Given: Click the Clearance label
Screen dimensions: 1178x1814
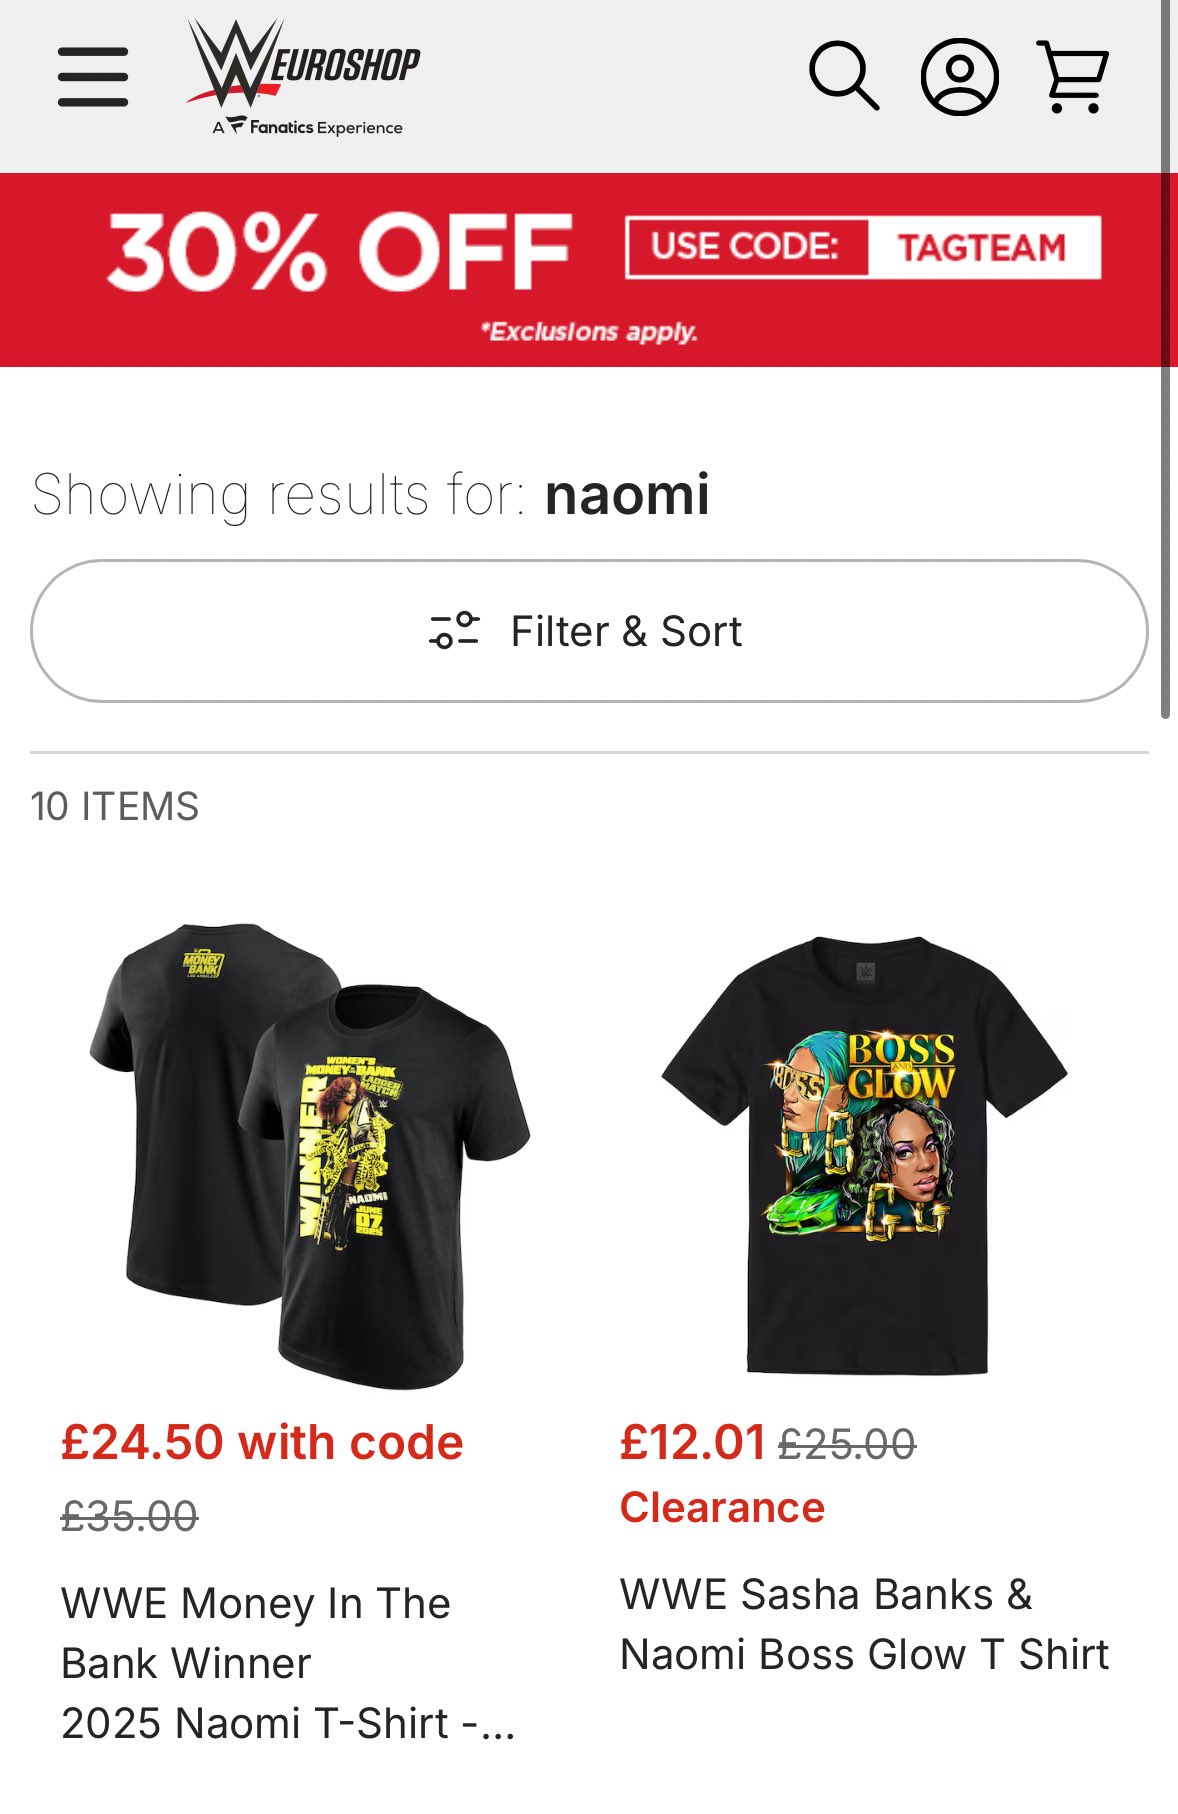Looking at the screenshot, I should (722, 1507).
